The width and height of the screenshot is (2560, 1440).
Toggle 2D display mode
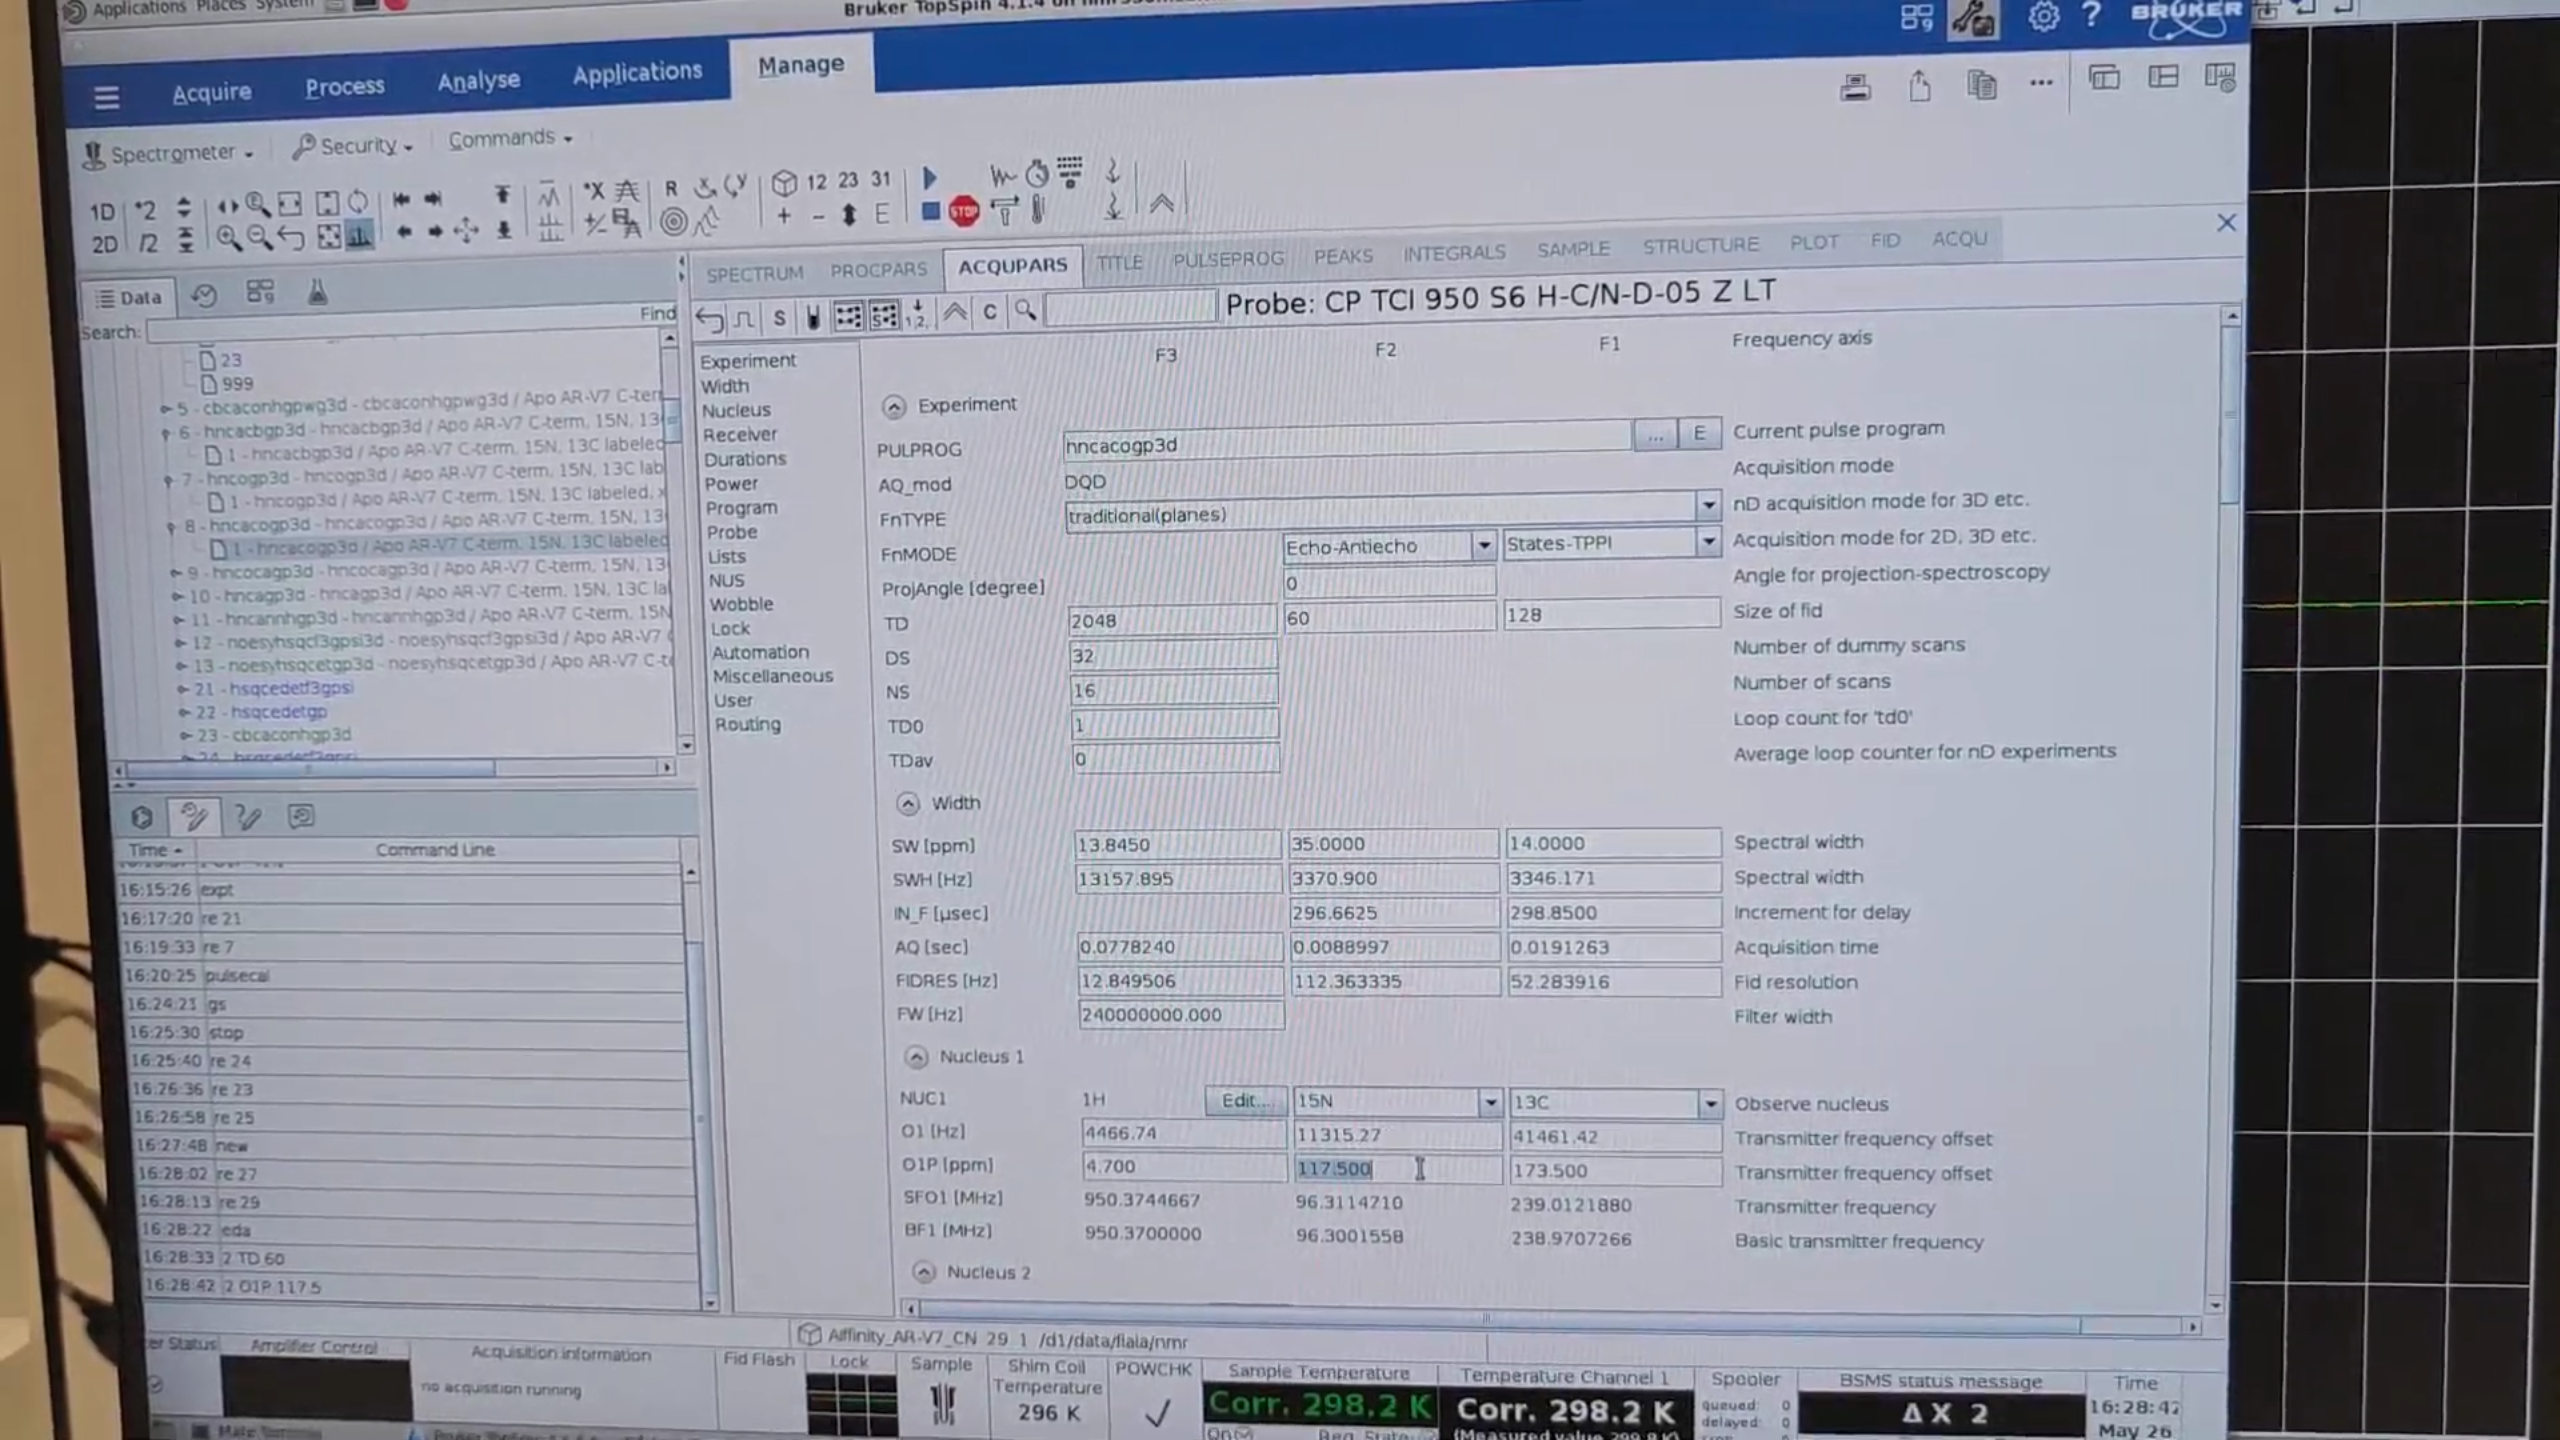pos(103,245)
